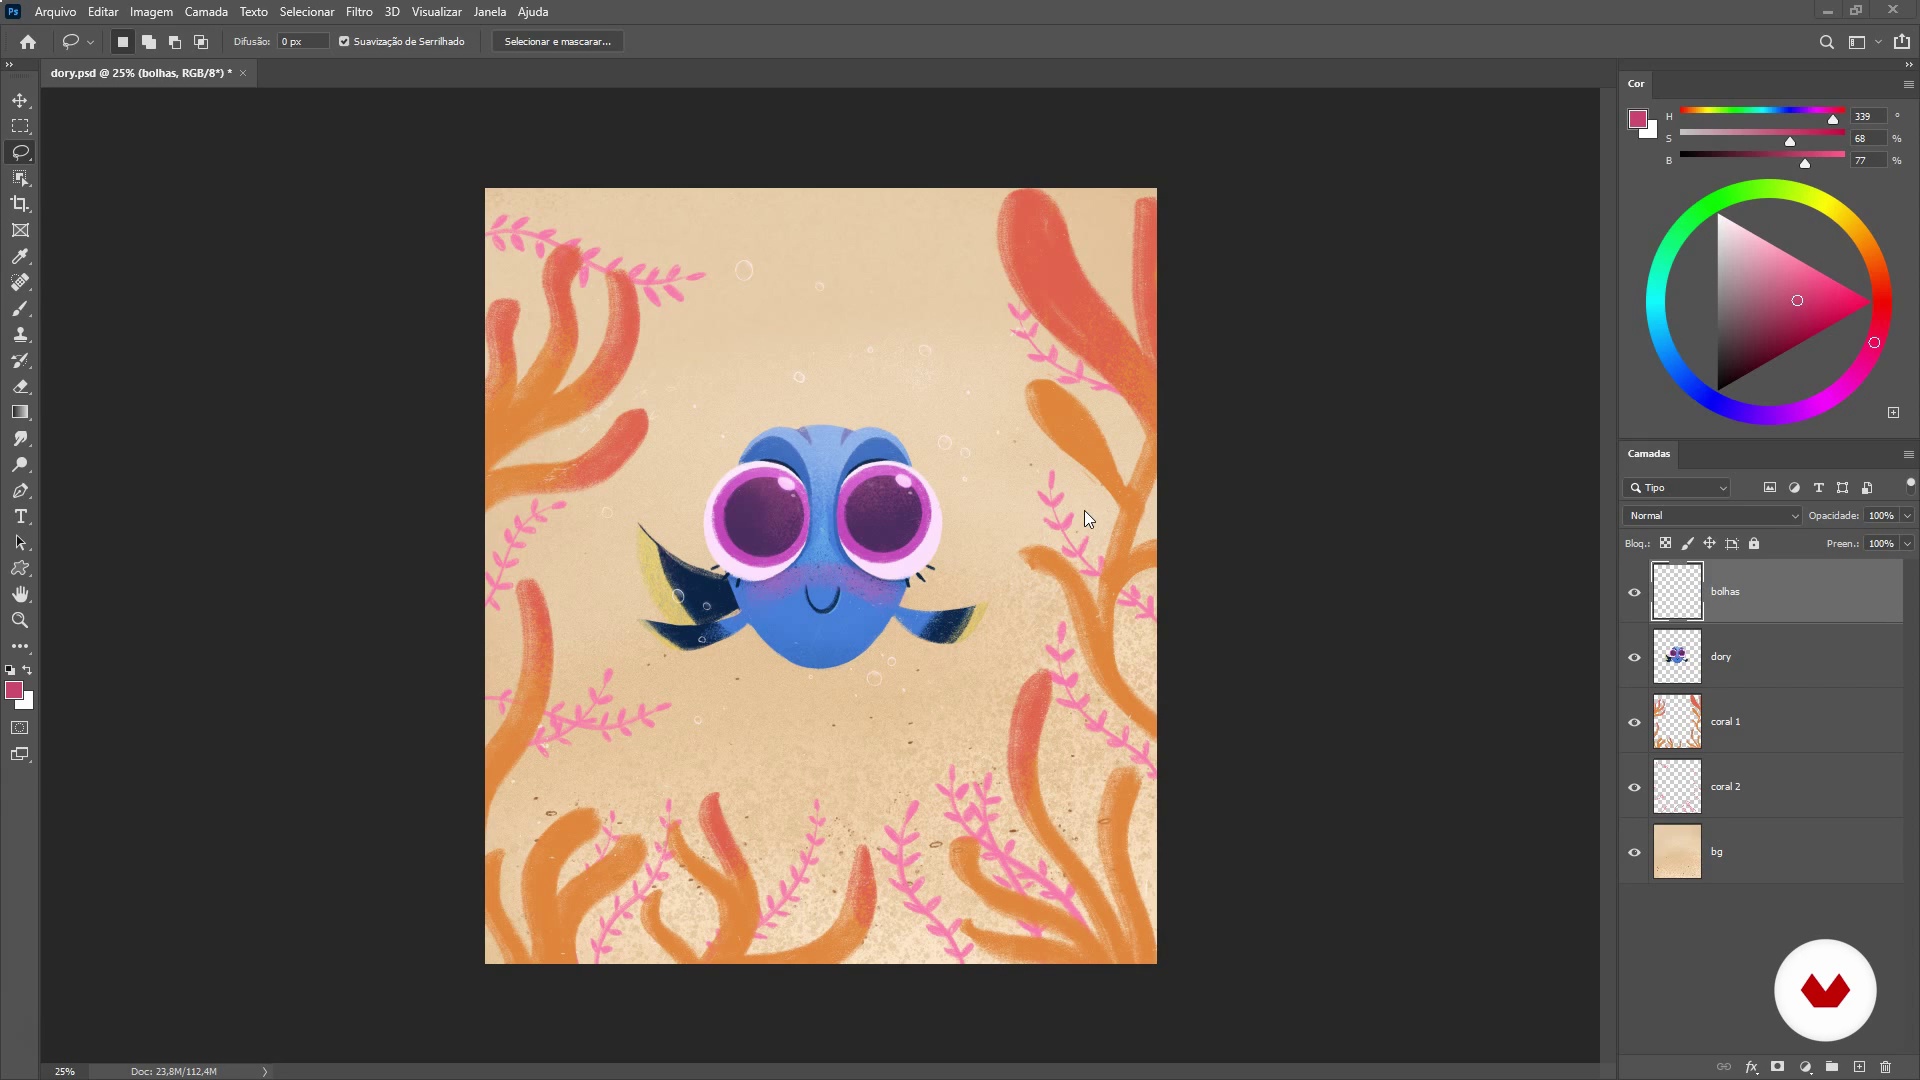Click Add to selection mode icon
1920x1080 pixels.
(x=149, y=42)
